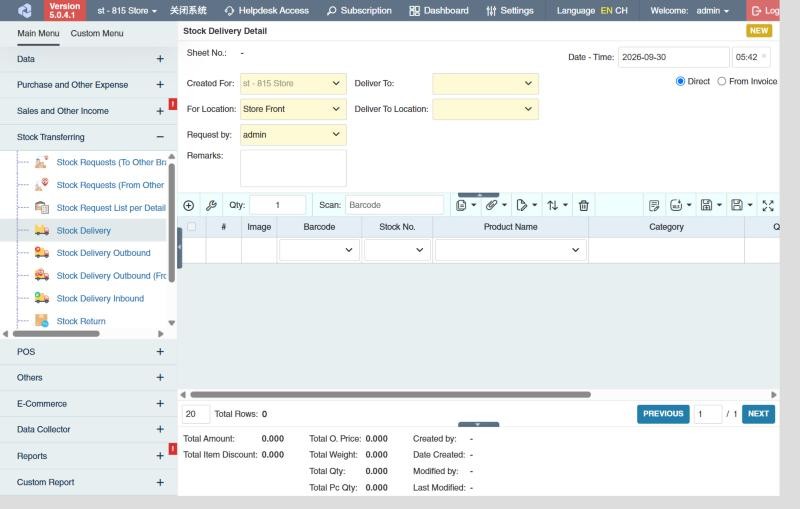Click the trash delete icon

coord(584,206)
